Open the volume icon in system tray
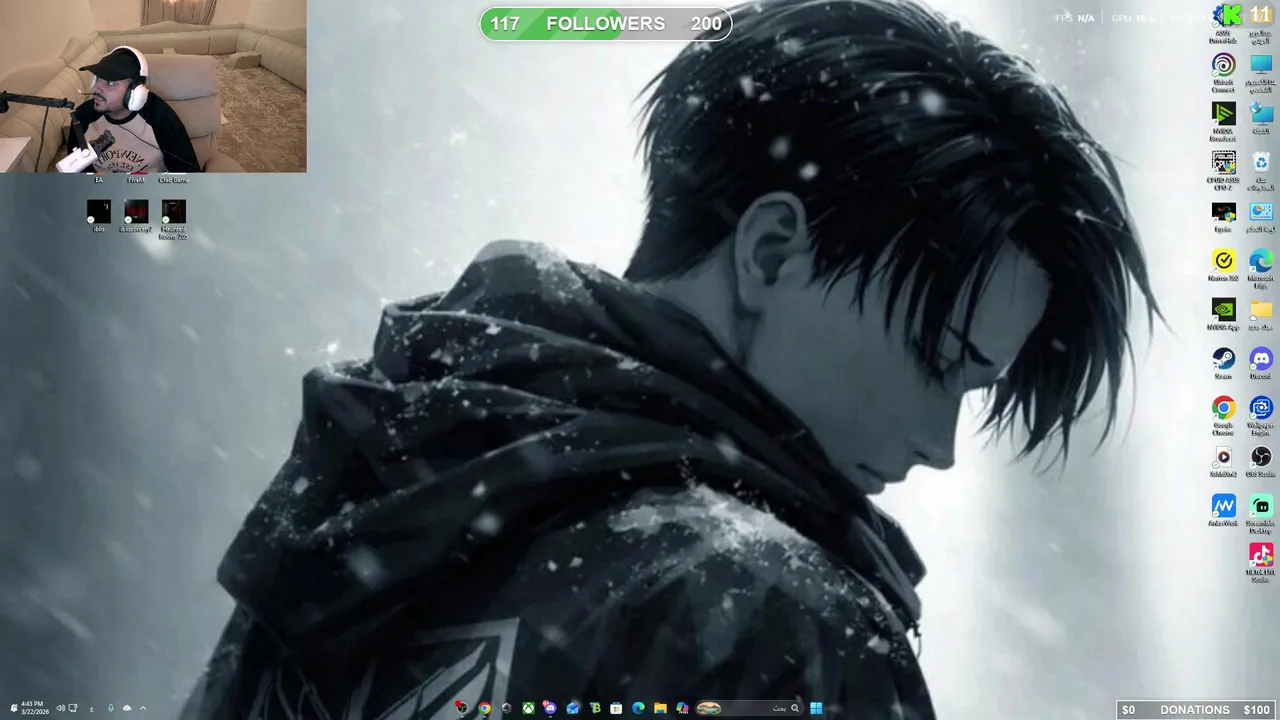Screen dimensions: 1280x720 [61, 708]
